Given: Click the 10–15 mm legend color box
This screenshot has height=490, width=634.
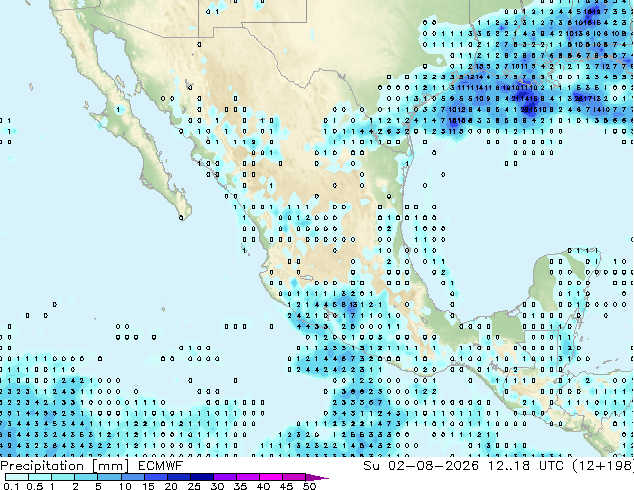Looking at the screenshot, I should pyautogui.click(x=133, y=477).
